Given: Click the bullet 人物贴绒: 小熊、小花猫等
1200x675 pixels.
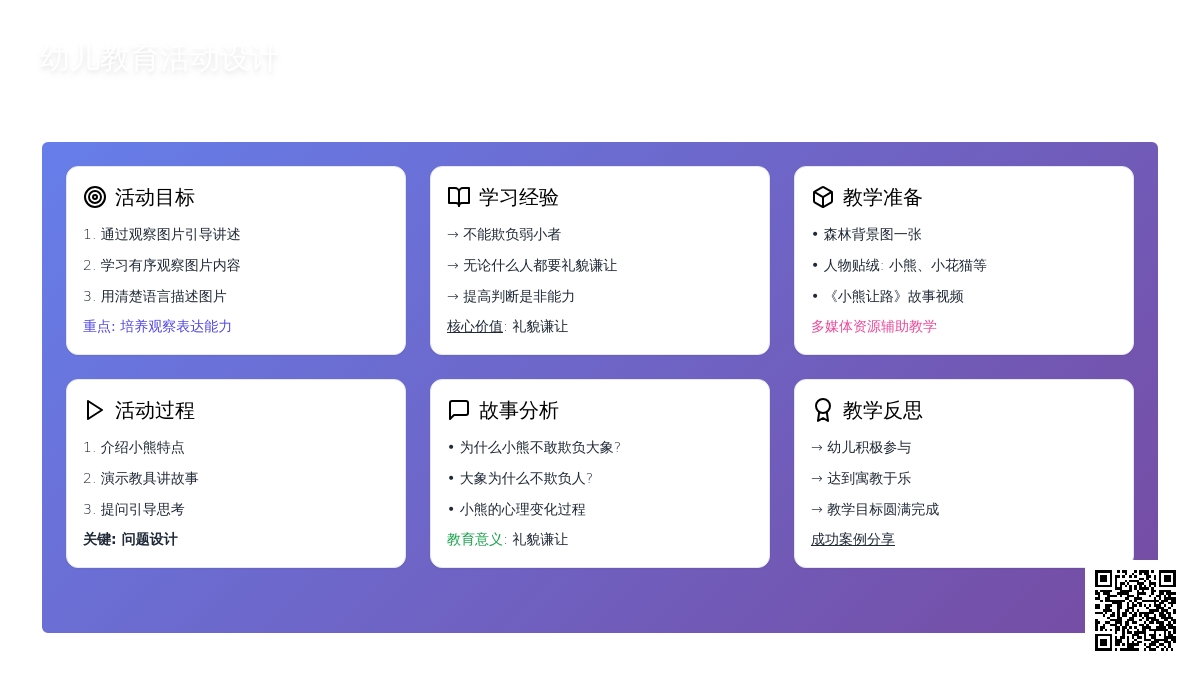Looking at the screenshot, I should [899, 265].
